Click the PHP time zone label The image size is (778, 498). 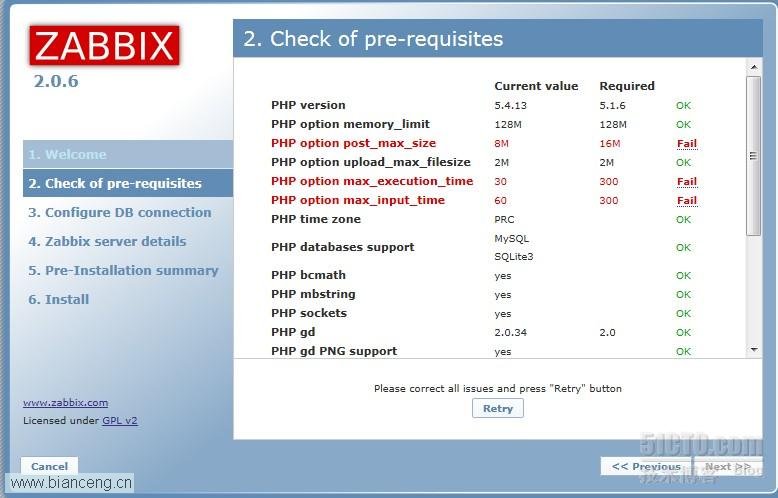[316, 219]
